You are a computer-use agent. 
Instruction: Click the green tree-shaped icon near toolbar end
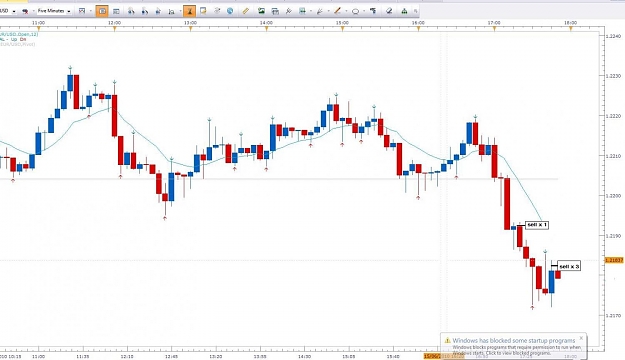coord(404,11)
